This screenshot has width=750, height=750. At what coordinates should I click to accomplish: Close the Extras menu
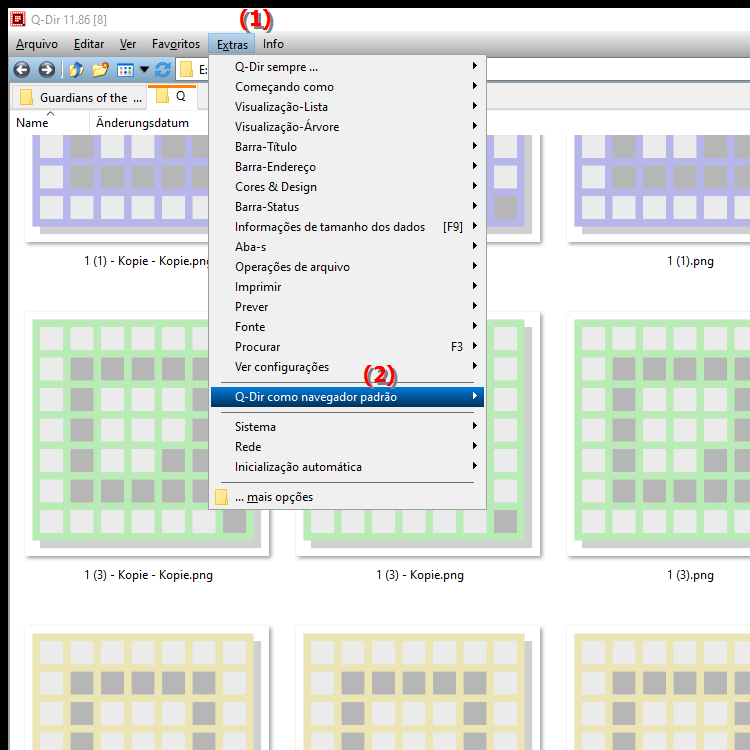pos(232,44)
